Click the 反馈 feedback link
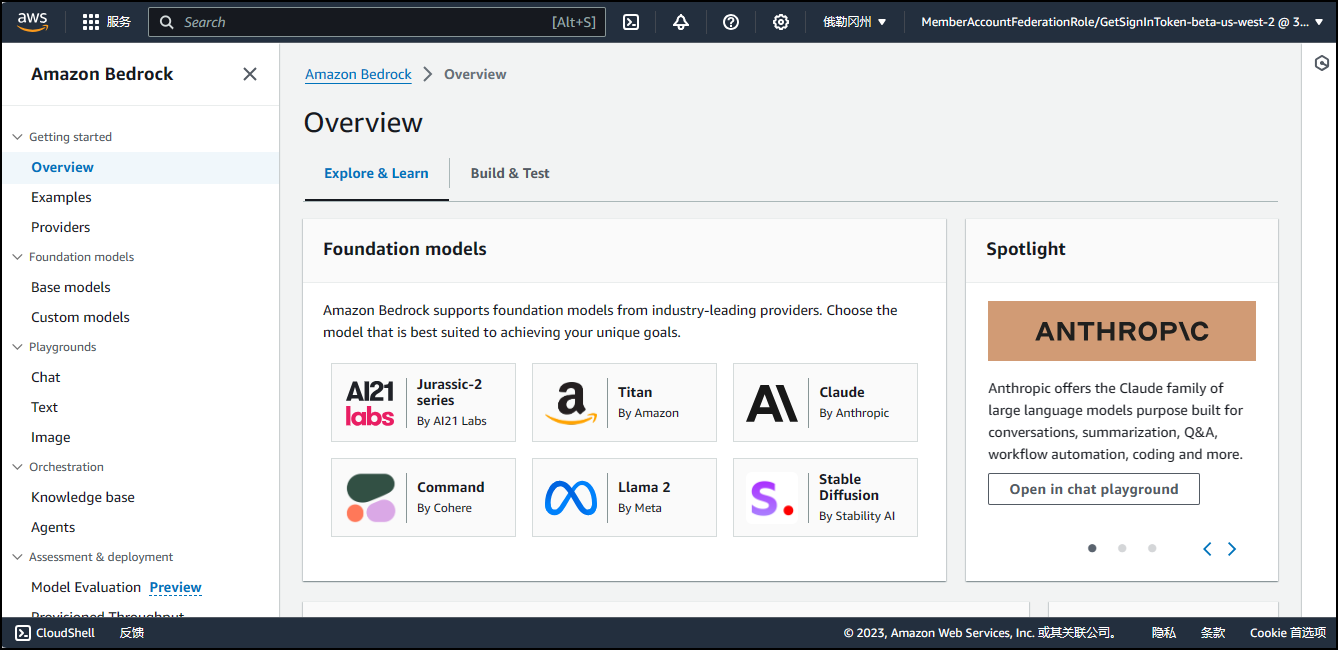Viewport: 1338px width, 650px height. pyautogui.click(x=132, y=633)
